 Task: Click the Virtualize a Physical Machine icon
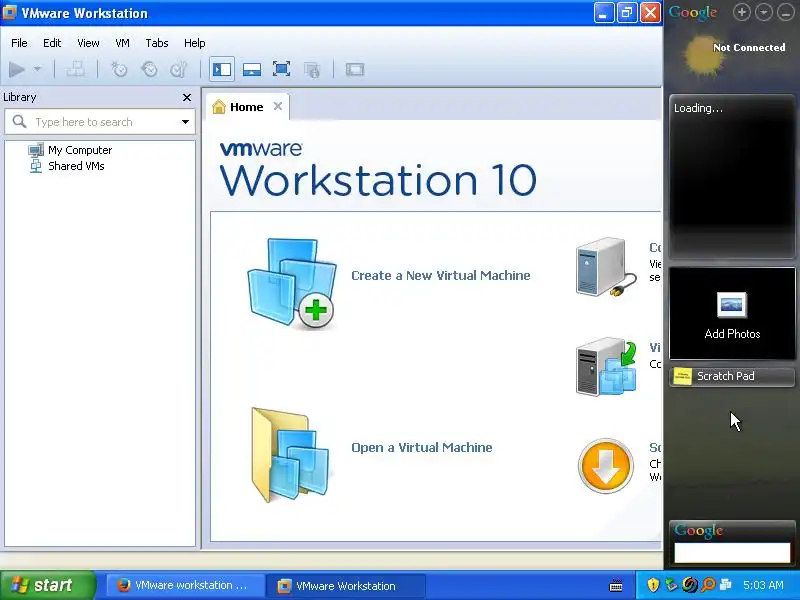pyautogui.click(x=606, y=366)
